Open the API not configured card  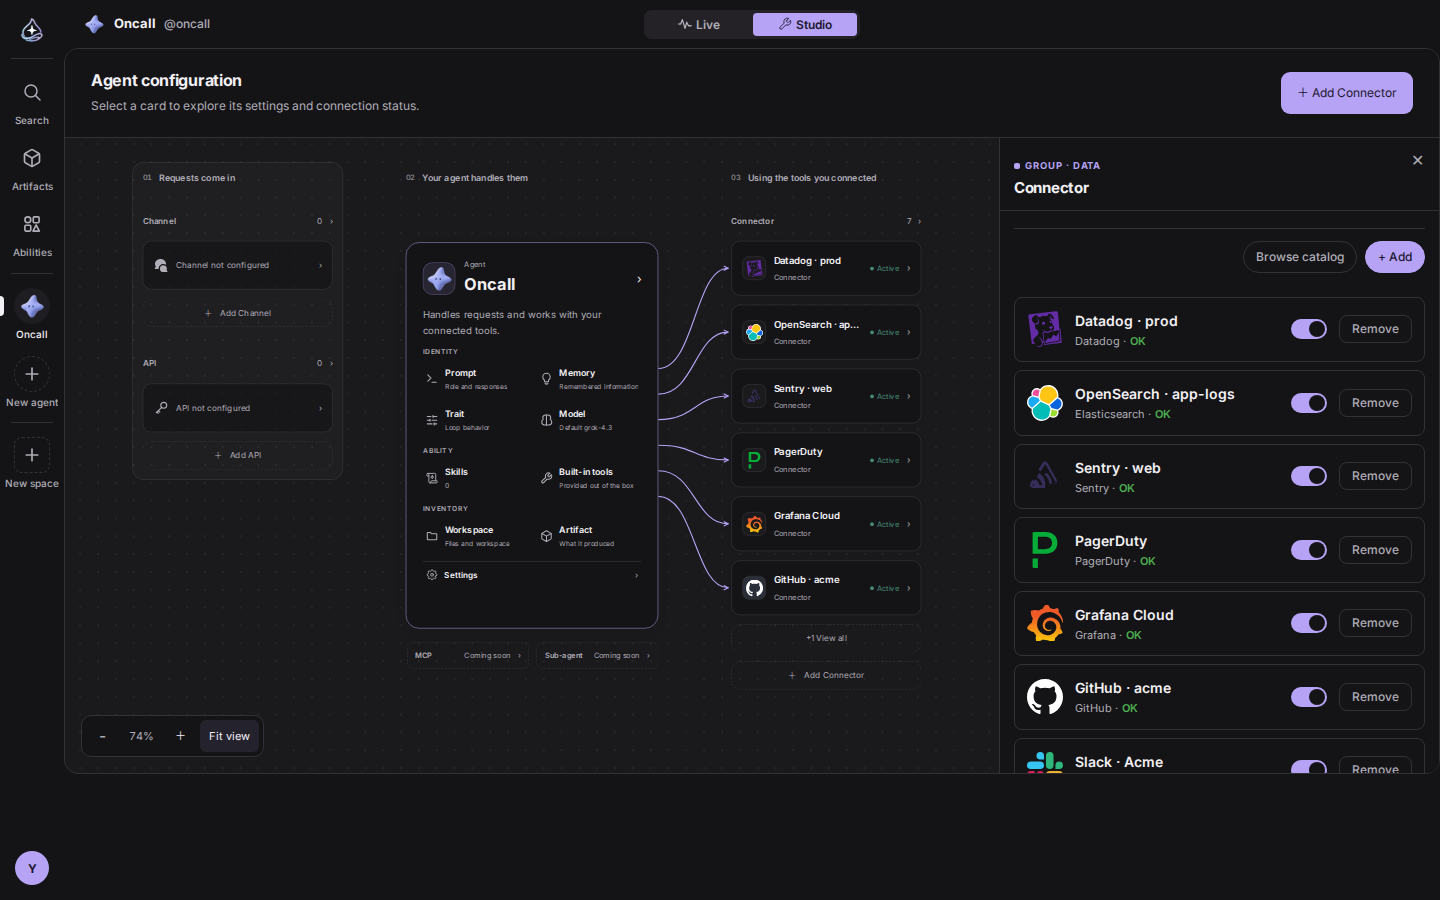tap(238, 408)
